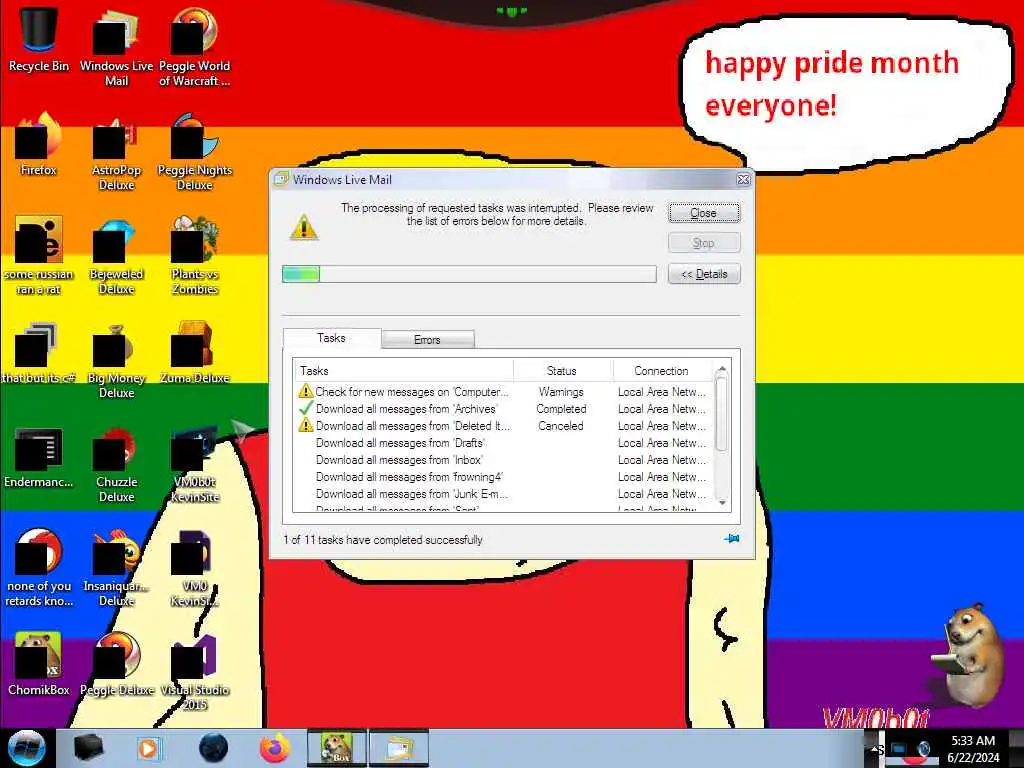1024x768 pixels.
Task: Switch to the Errors tab
Action: 428,340
